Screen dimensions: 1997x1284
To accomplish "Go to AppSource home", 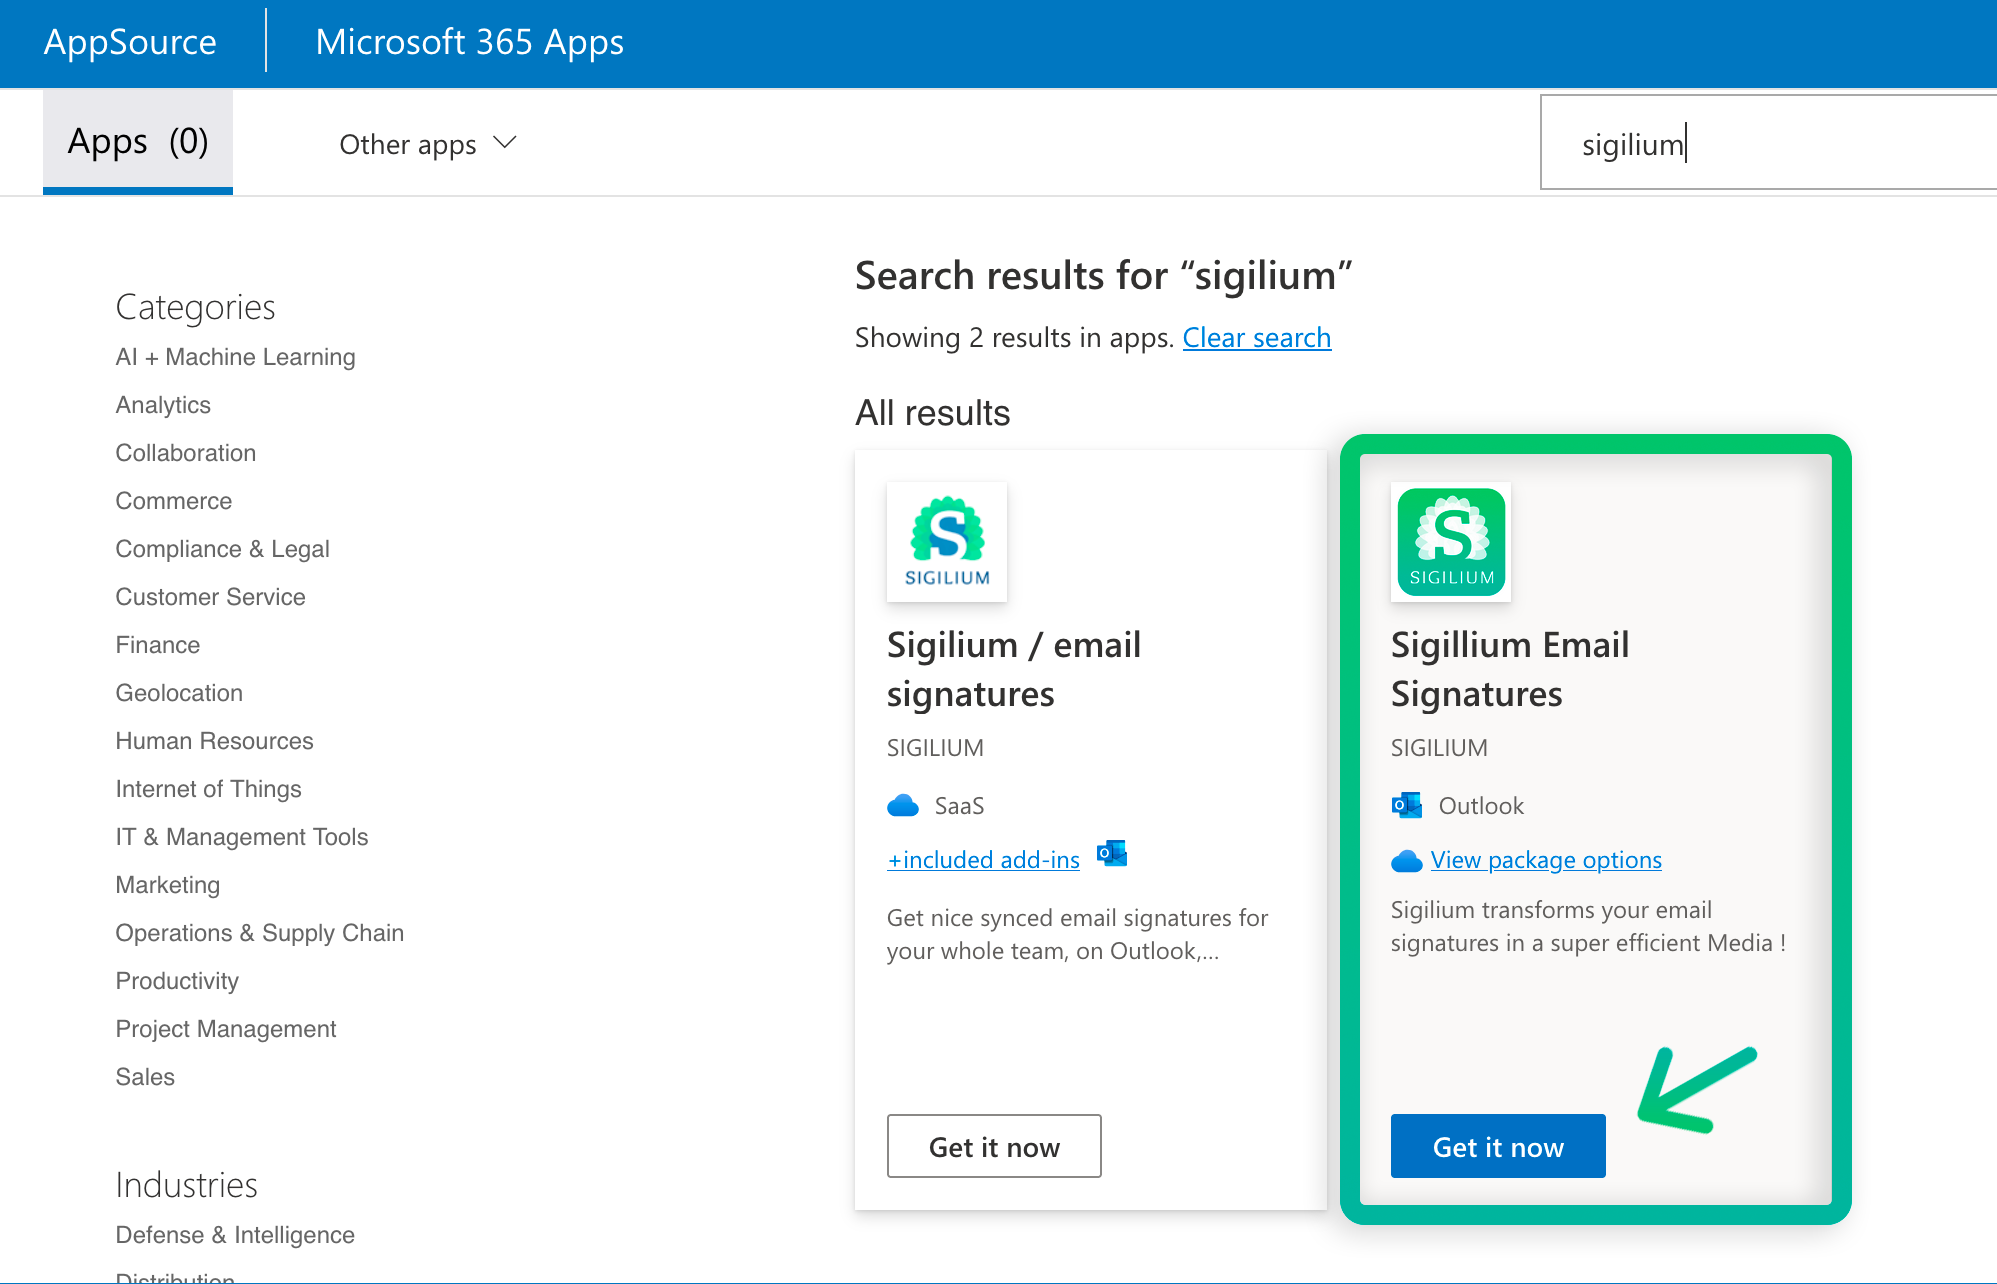I will (130, 42).
